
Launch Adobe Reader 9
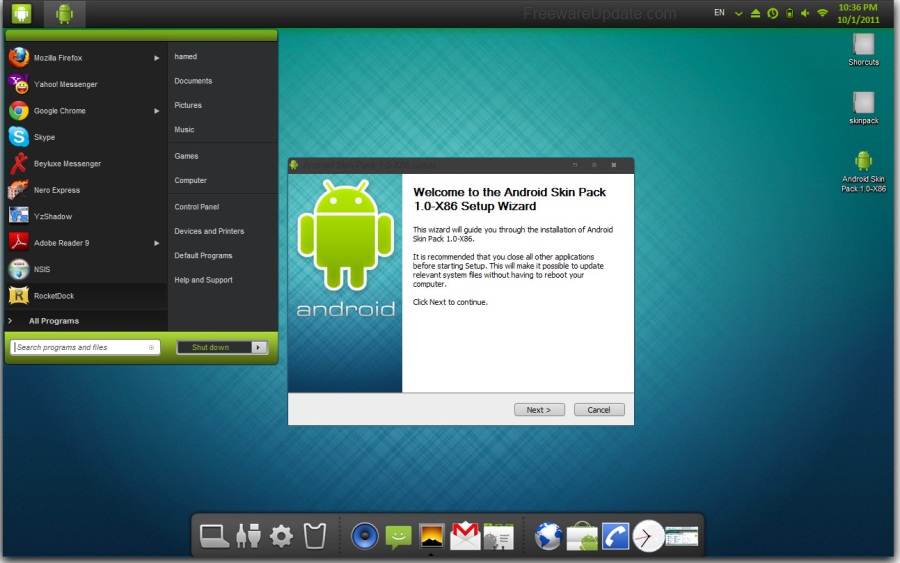[84, 243]
